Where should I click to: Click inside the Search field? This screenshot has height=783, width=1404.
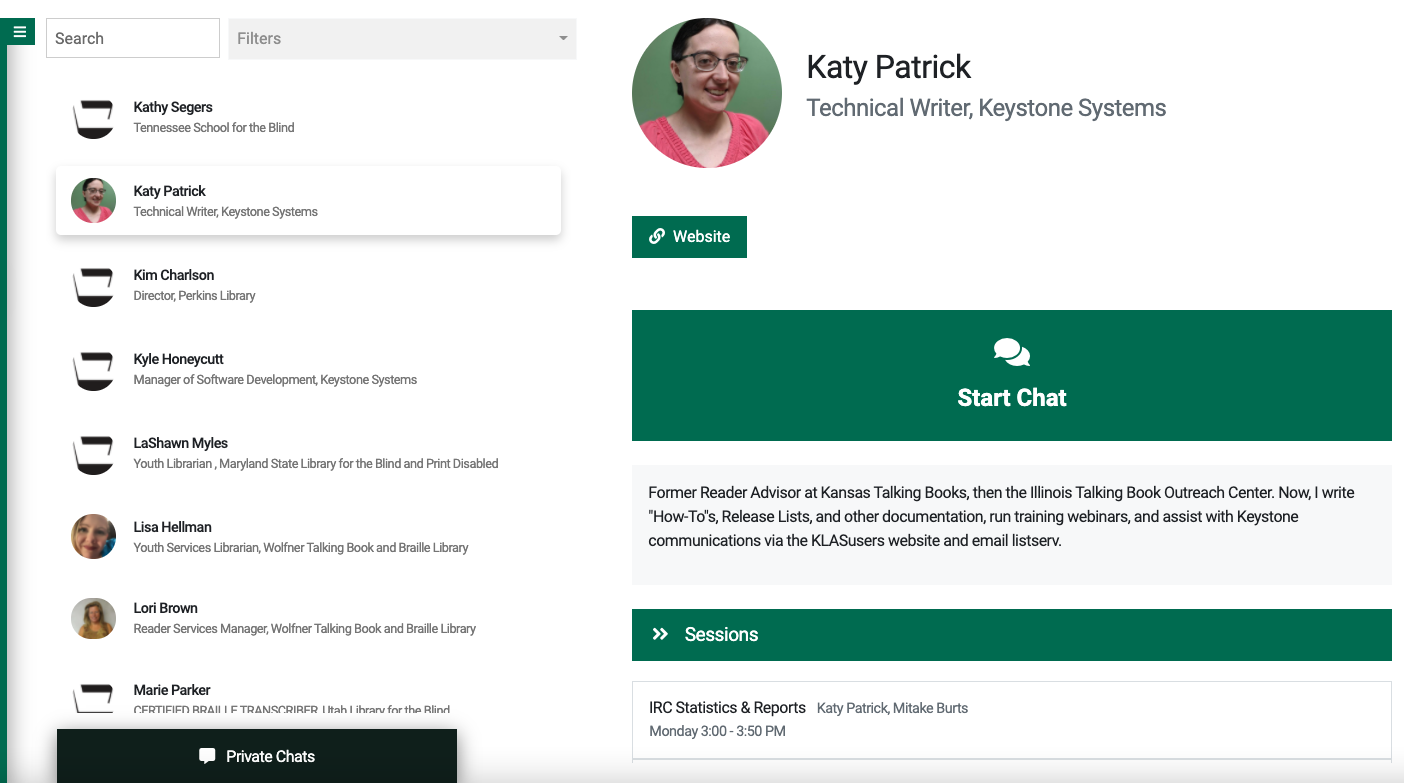click(133, 37)
